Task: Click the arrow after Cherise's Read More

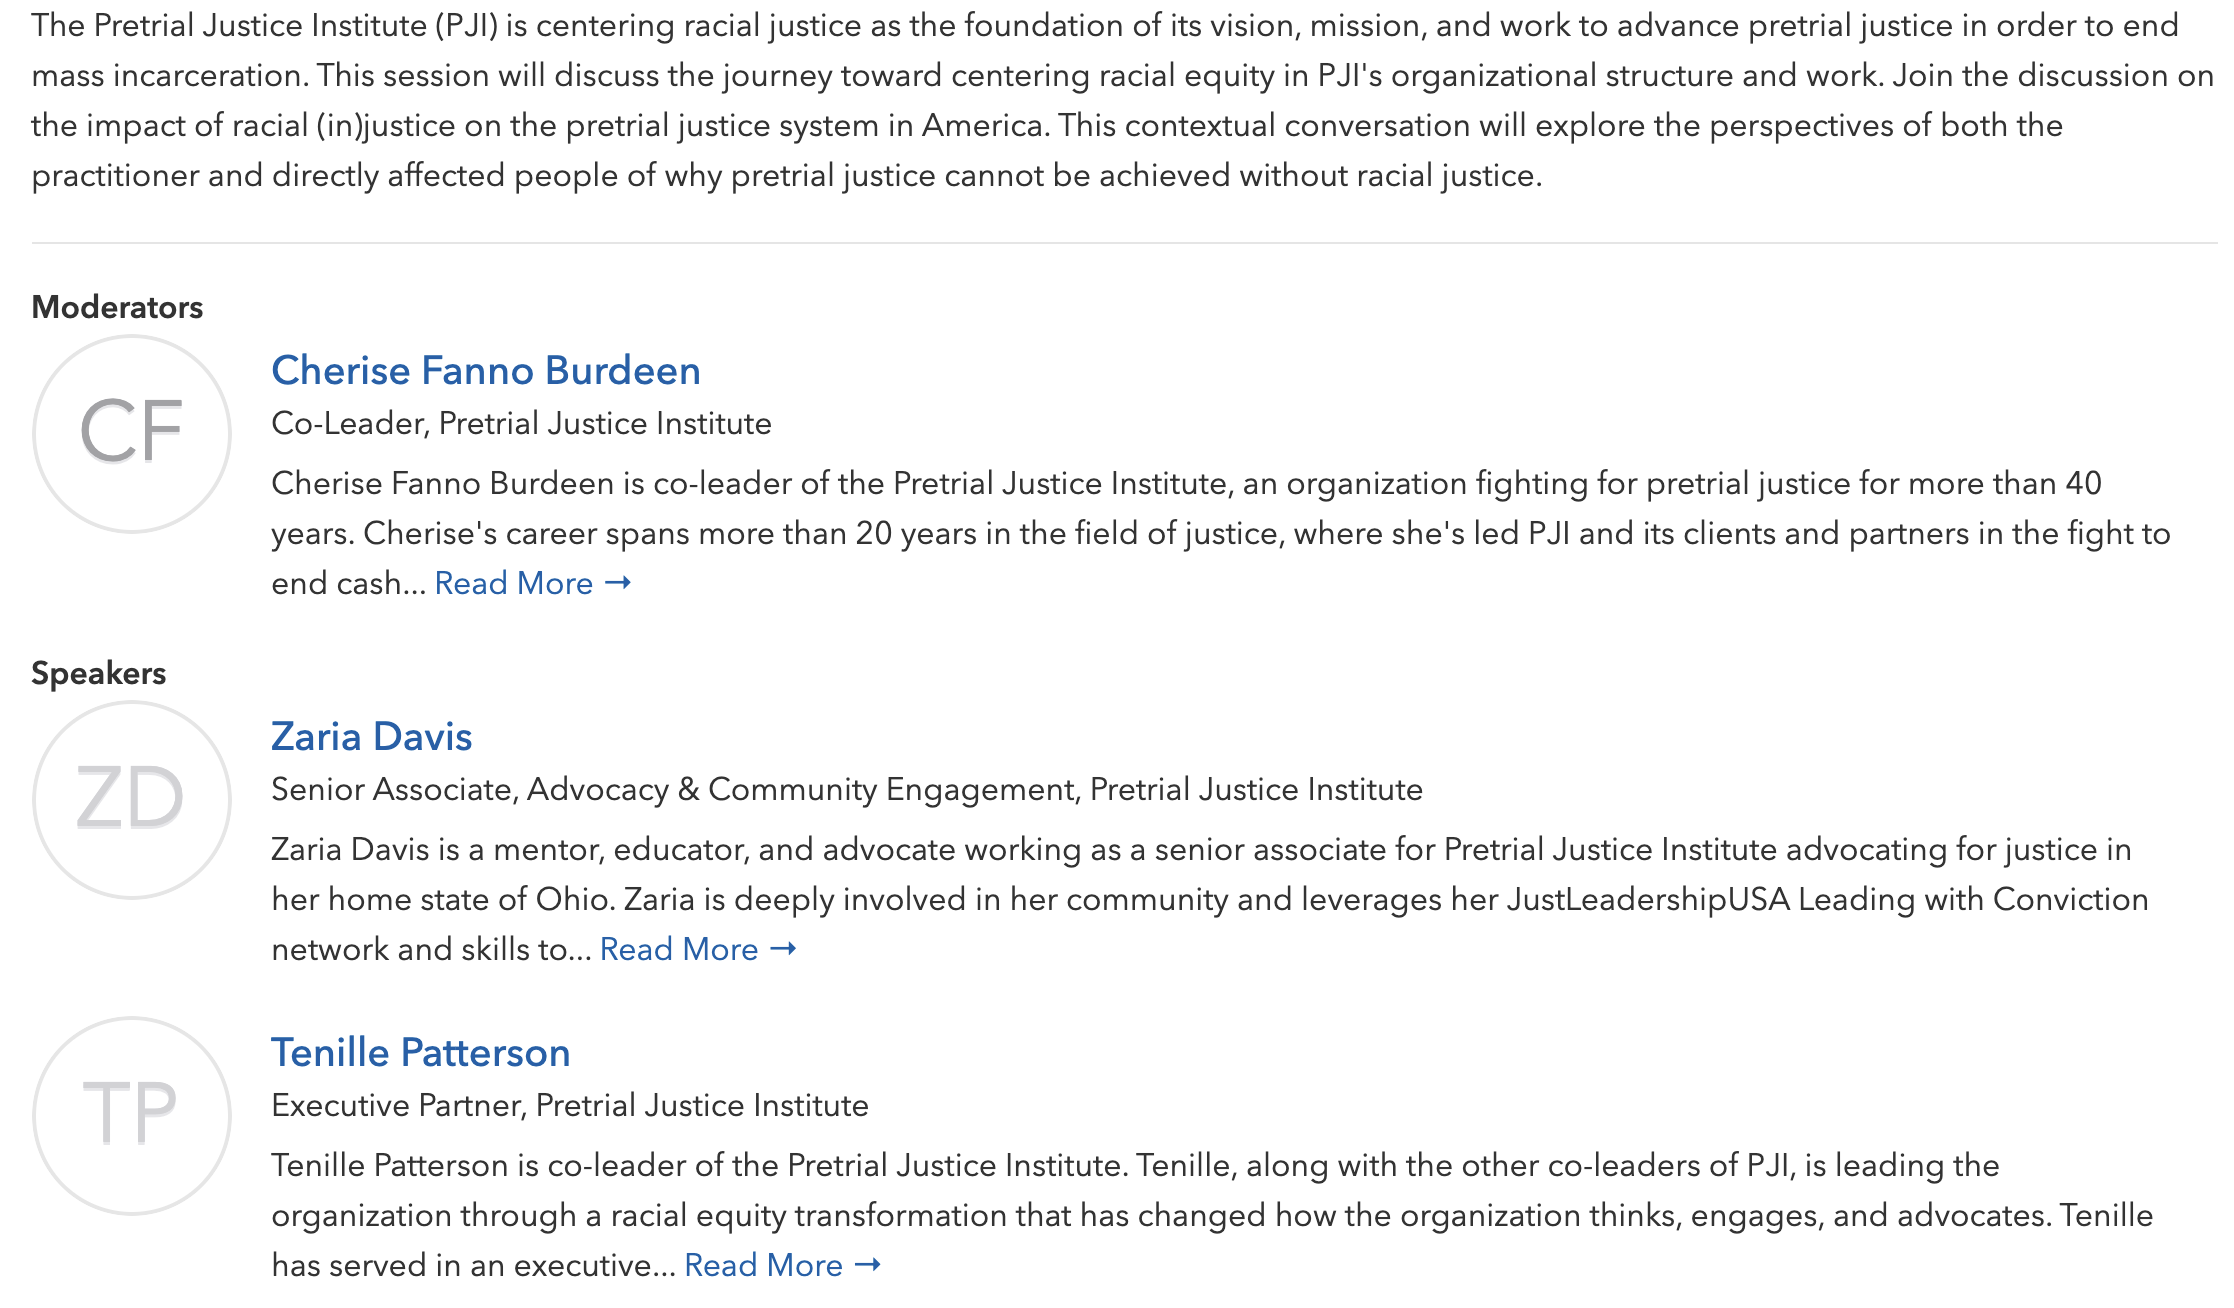Action: [x=618, y=582]
